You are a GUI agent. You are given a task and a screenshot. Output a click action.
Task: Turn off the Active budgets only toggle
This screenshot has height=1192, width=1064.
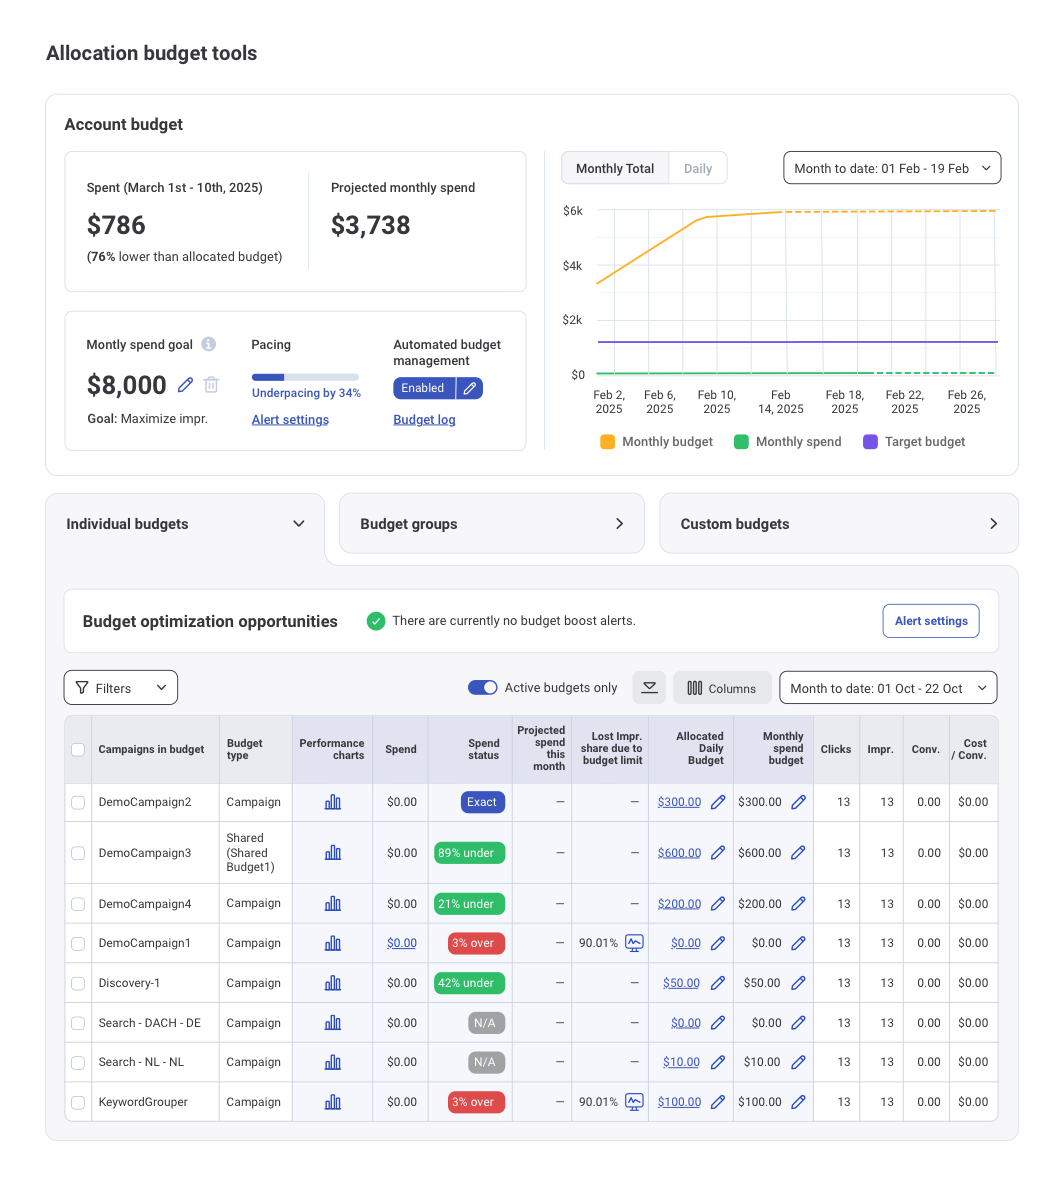pos(483,687)
